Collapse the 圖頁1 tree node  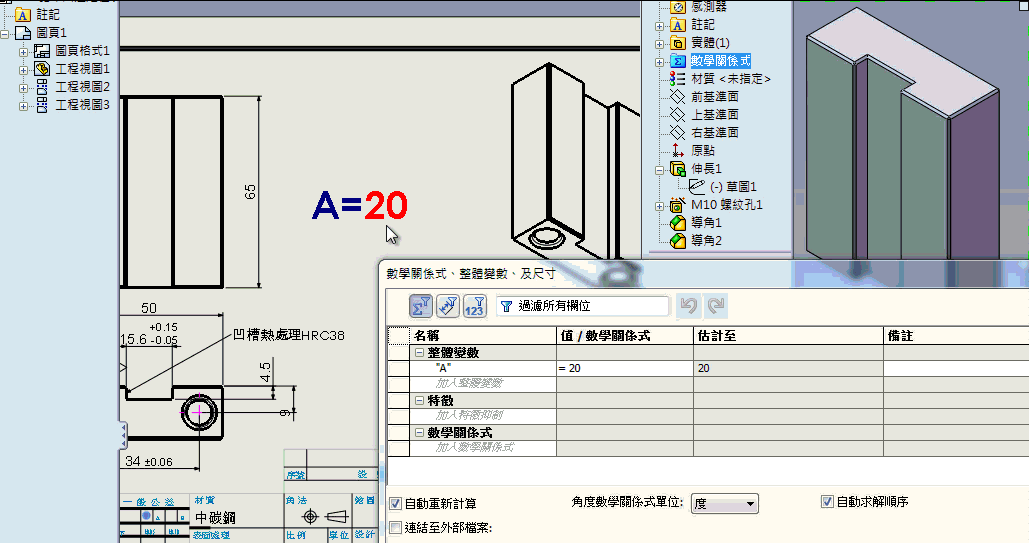tap(5, 33)
